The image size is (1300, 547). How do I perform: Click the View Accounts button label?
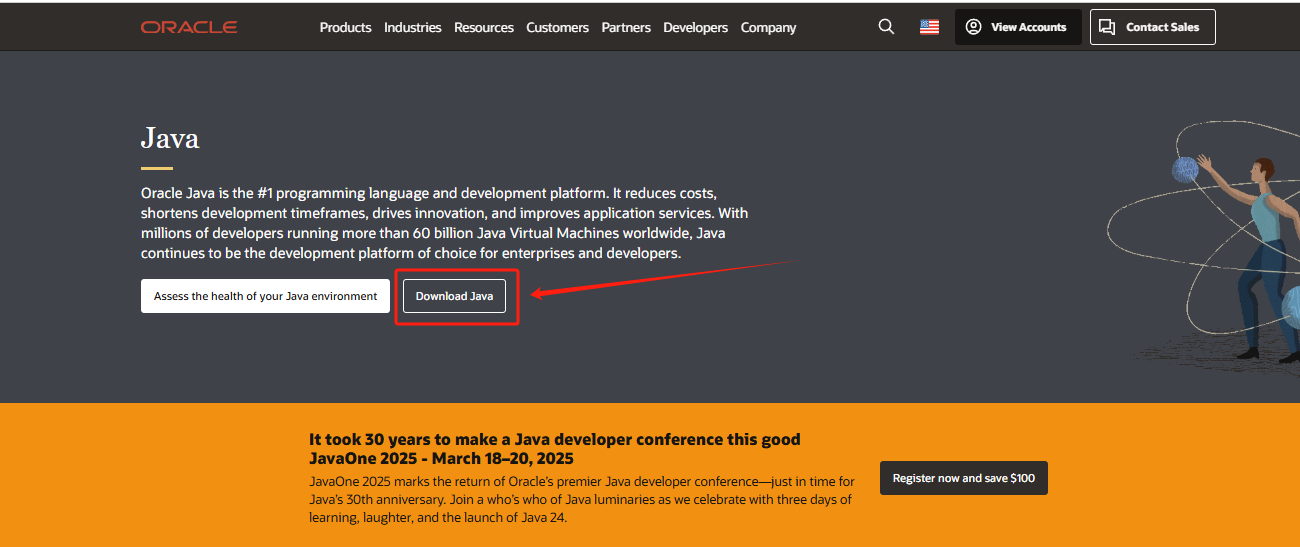pos(1028,27)
